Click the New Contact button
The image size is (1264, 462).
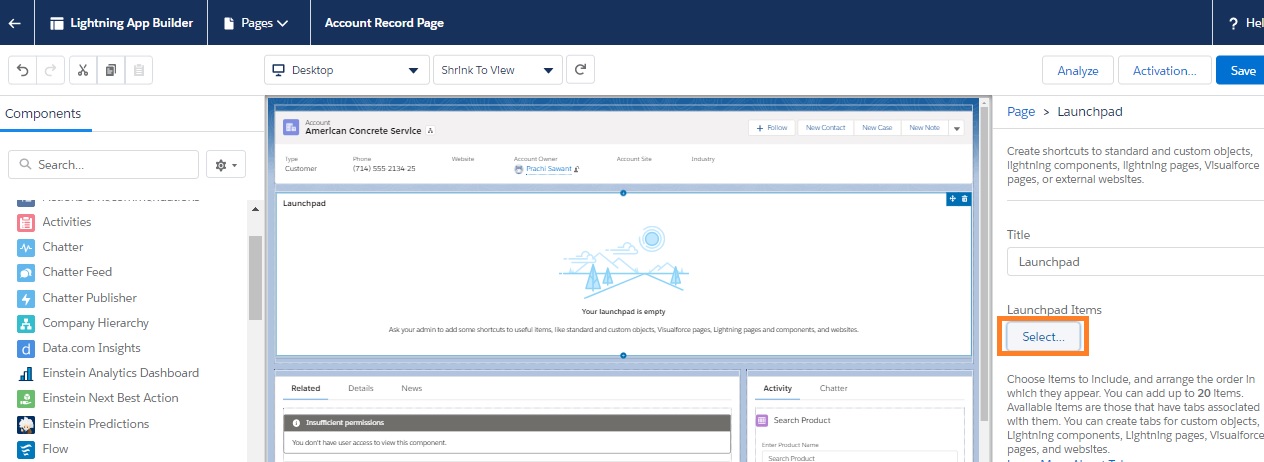click(825, 128)
